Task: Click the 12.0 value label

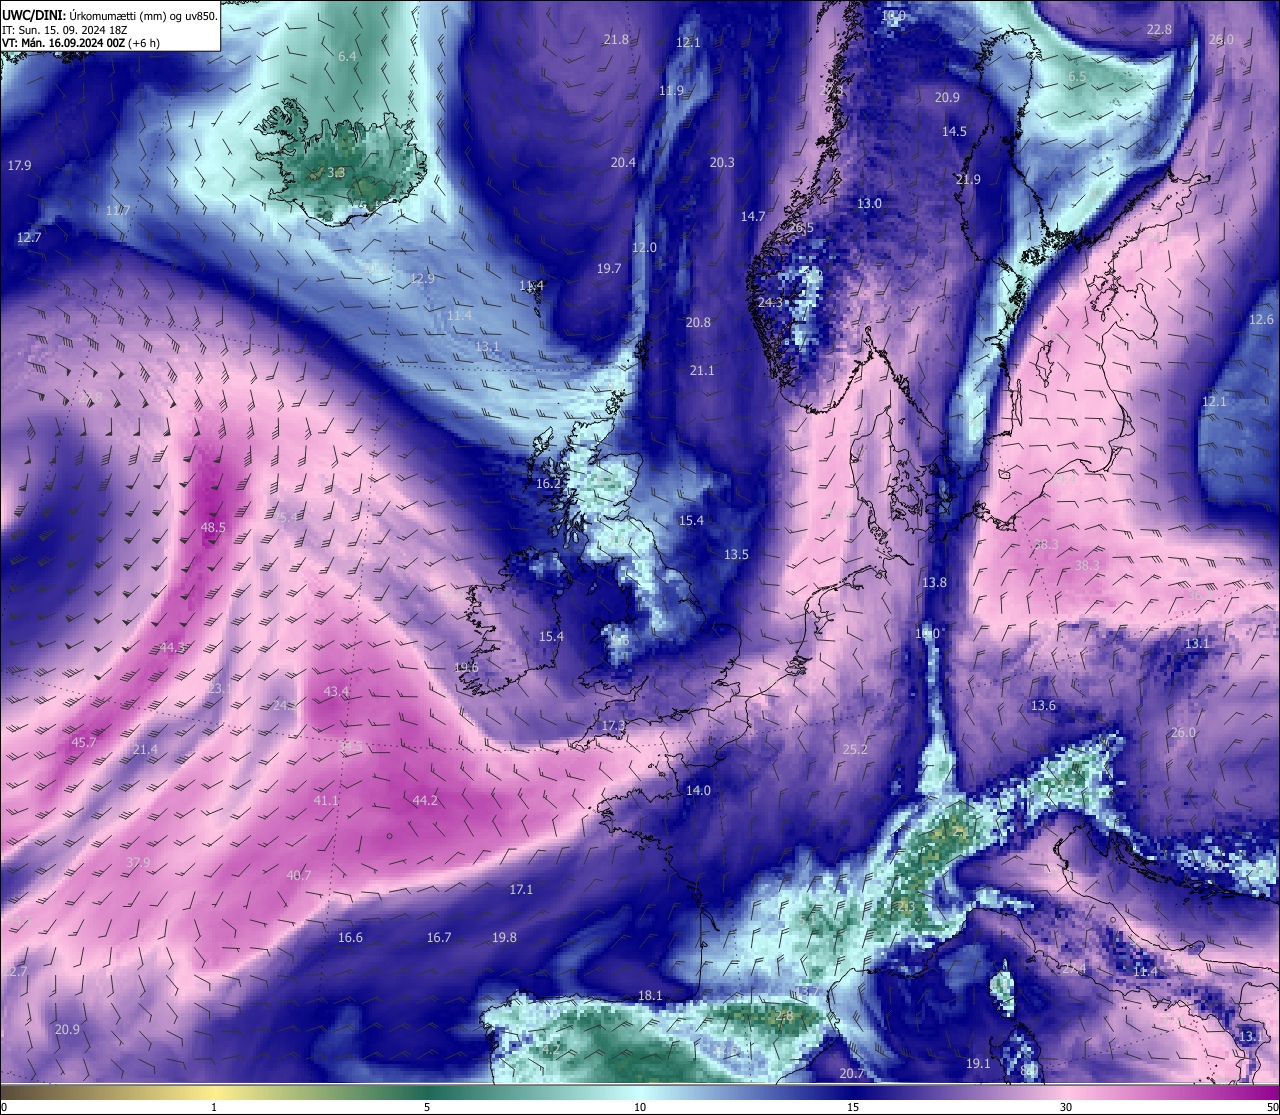Action: [644, 247]
